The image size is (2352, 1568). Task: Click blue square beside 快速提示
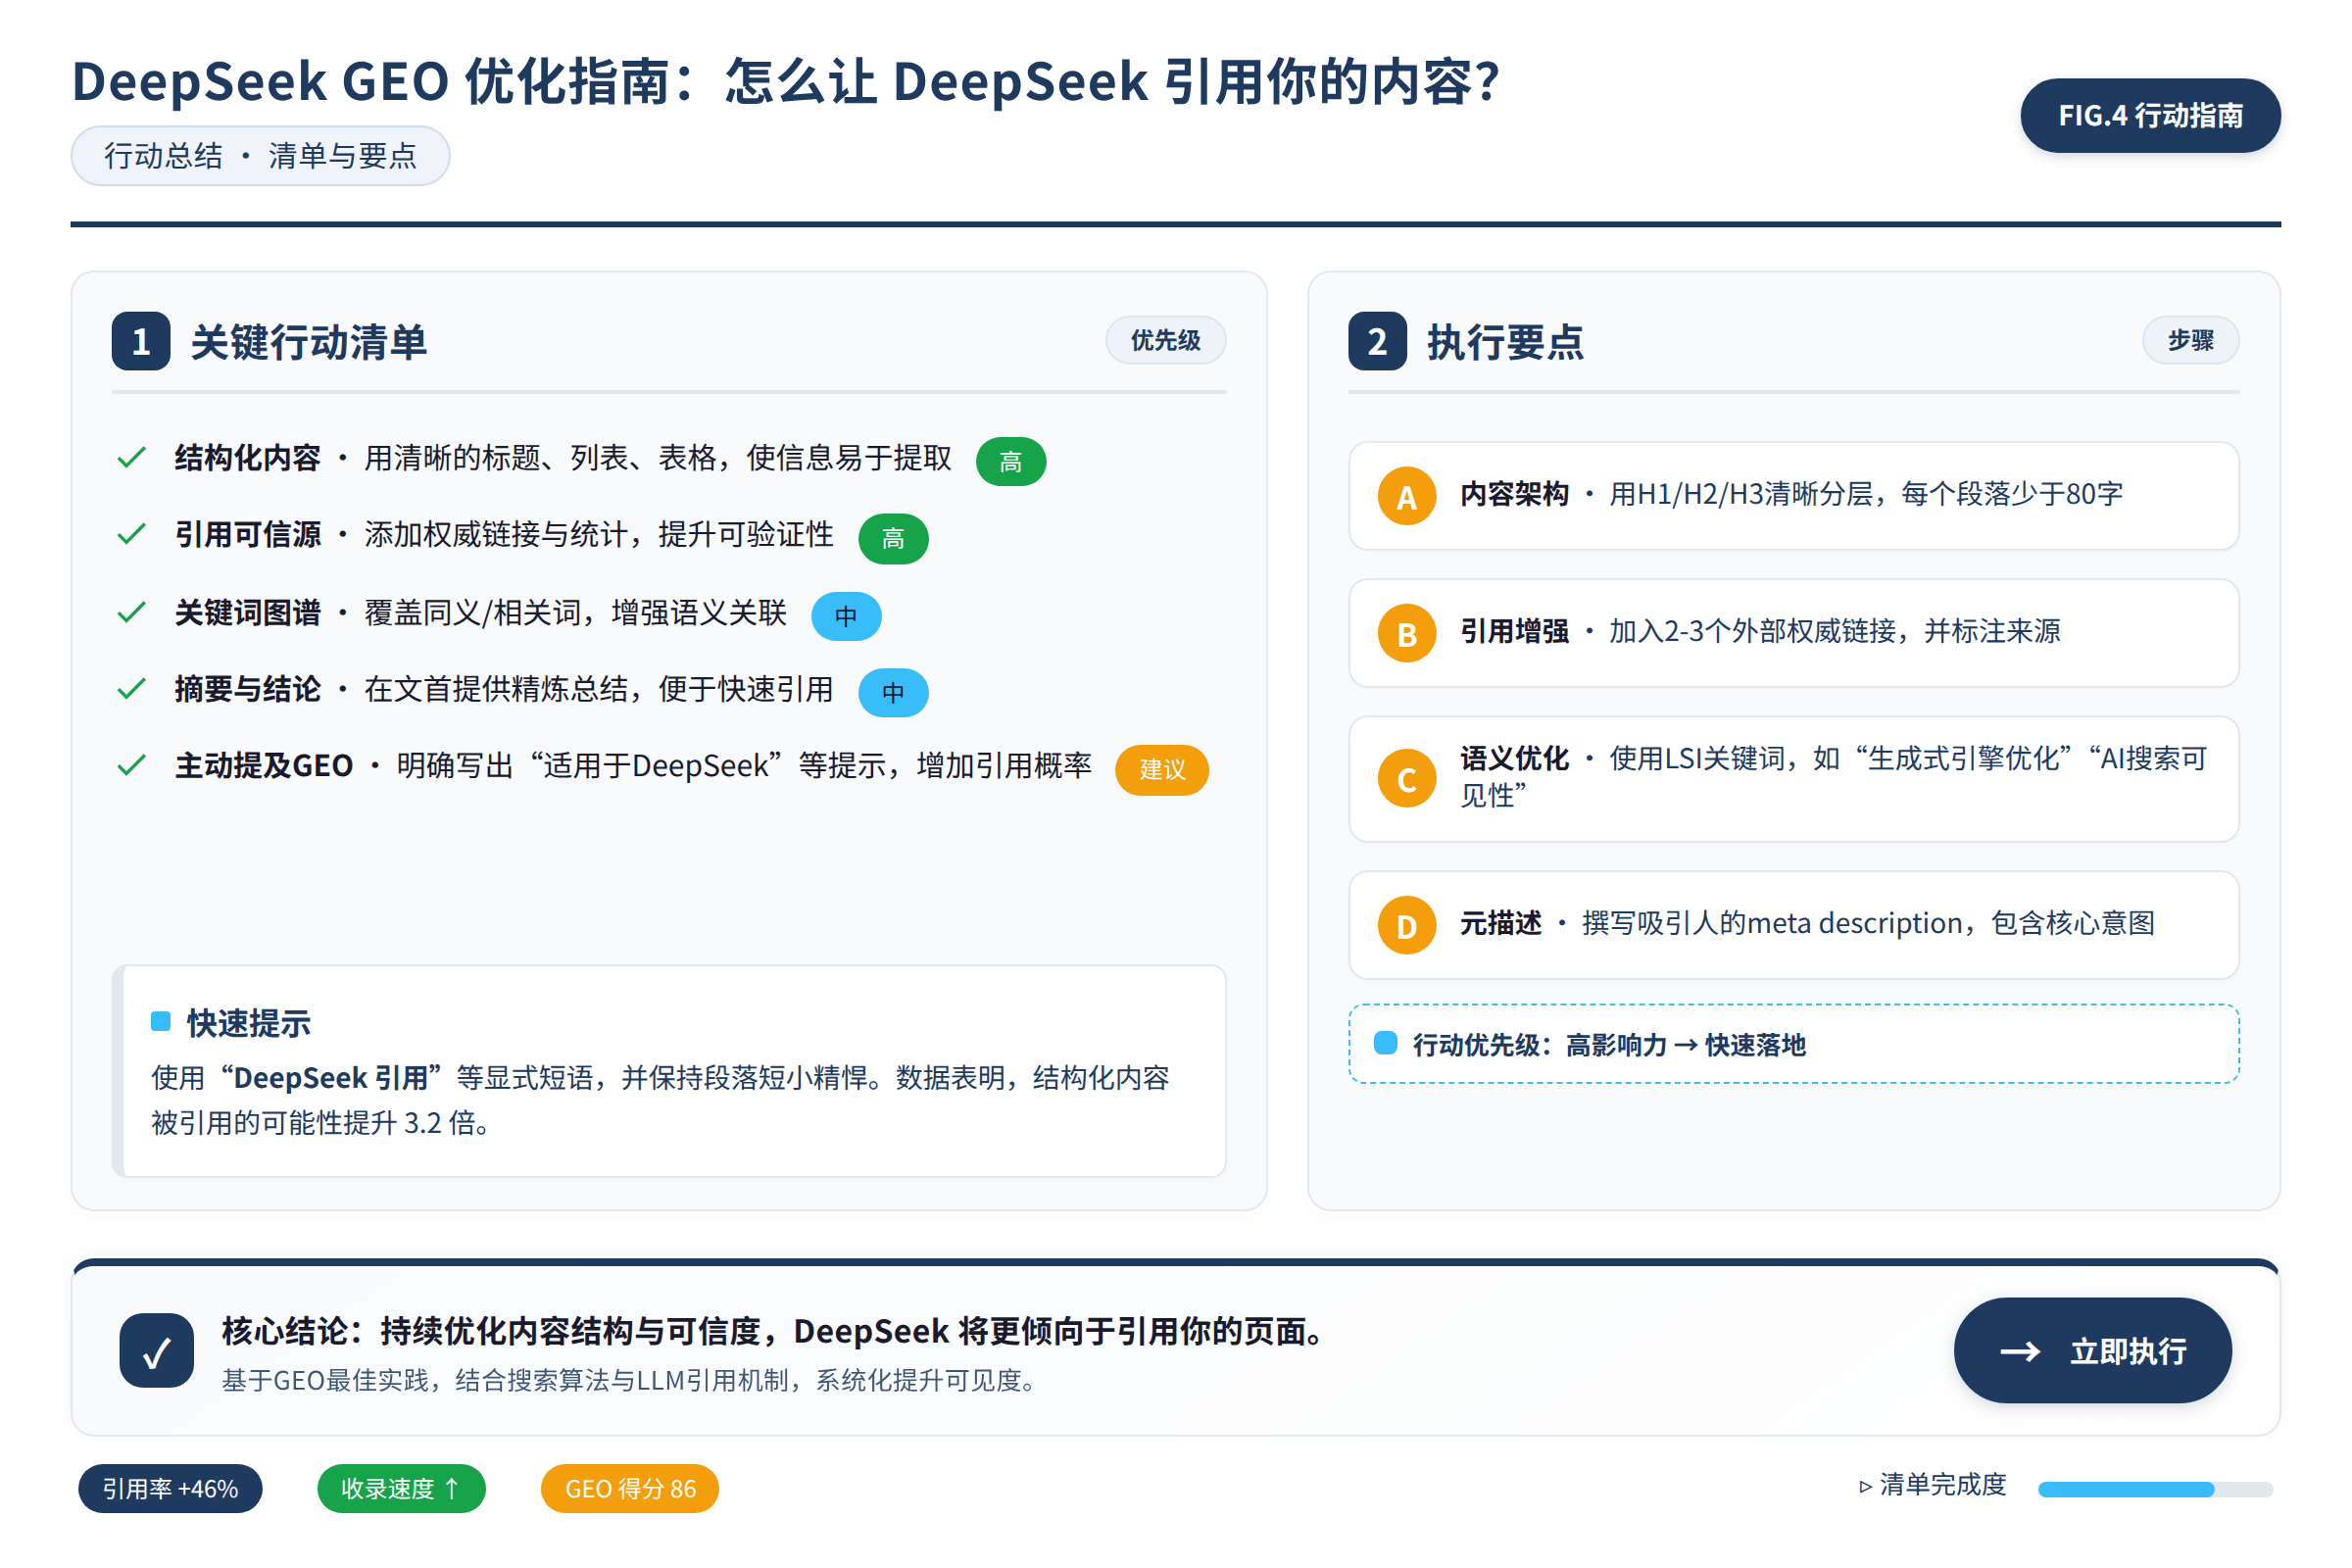[161, 1021]
